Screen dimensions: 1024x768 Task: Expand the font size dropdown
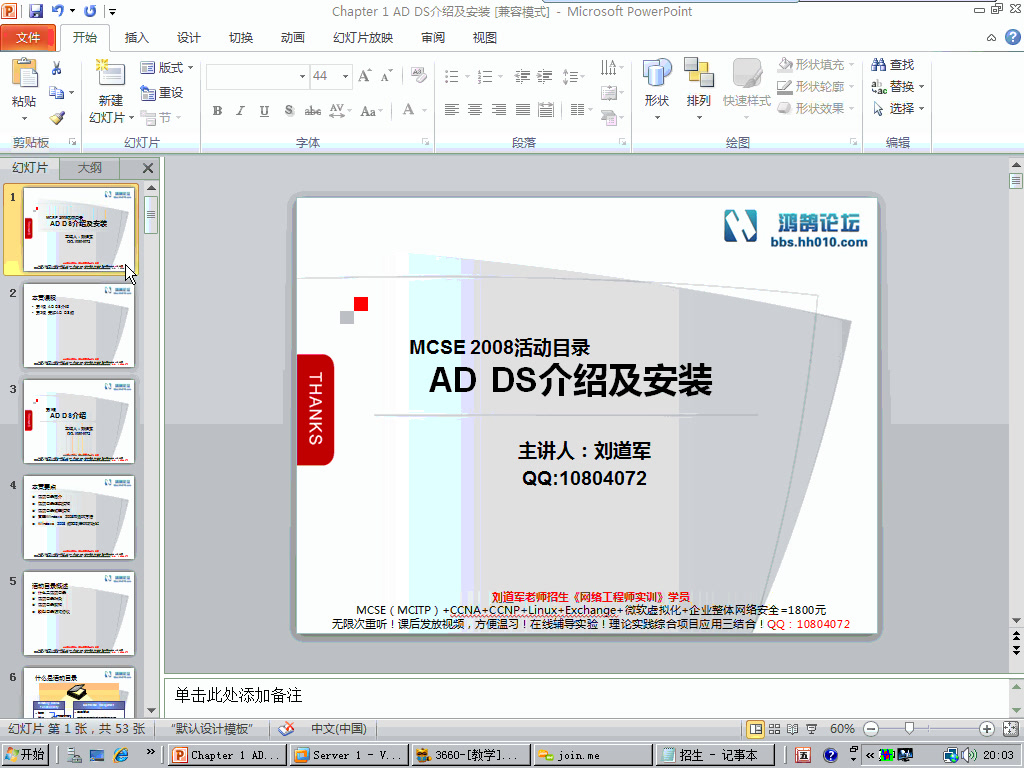pos(345,76)
